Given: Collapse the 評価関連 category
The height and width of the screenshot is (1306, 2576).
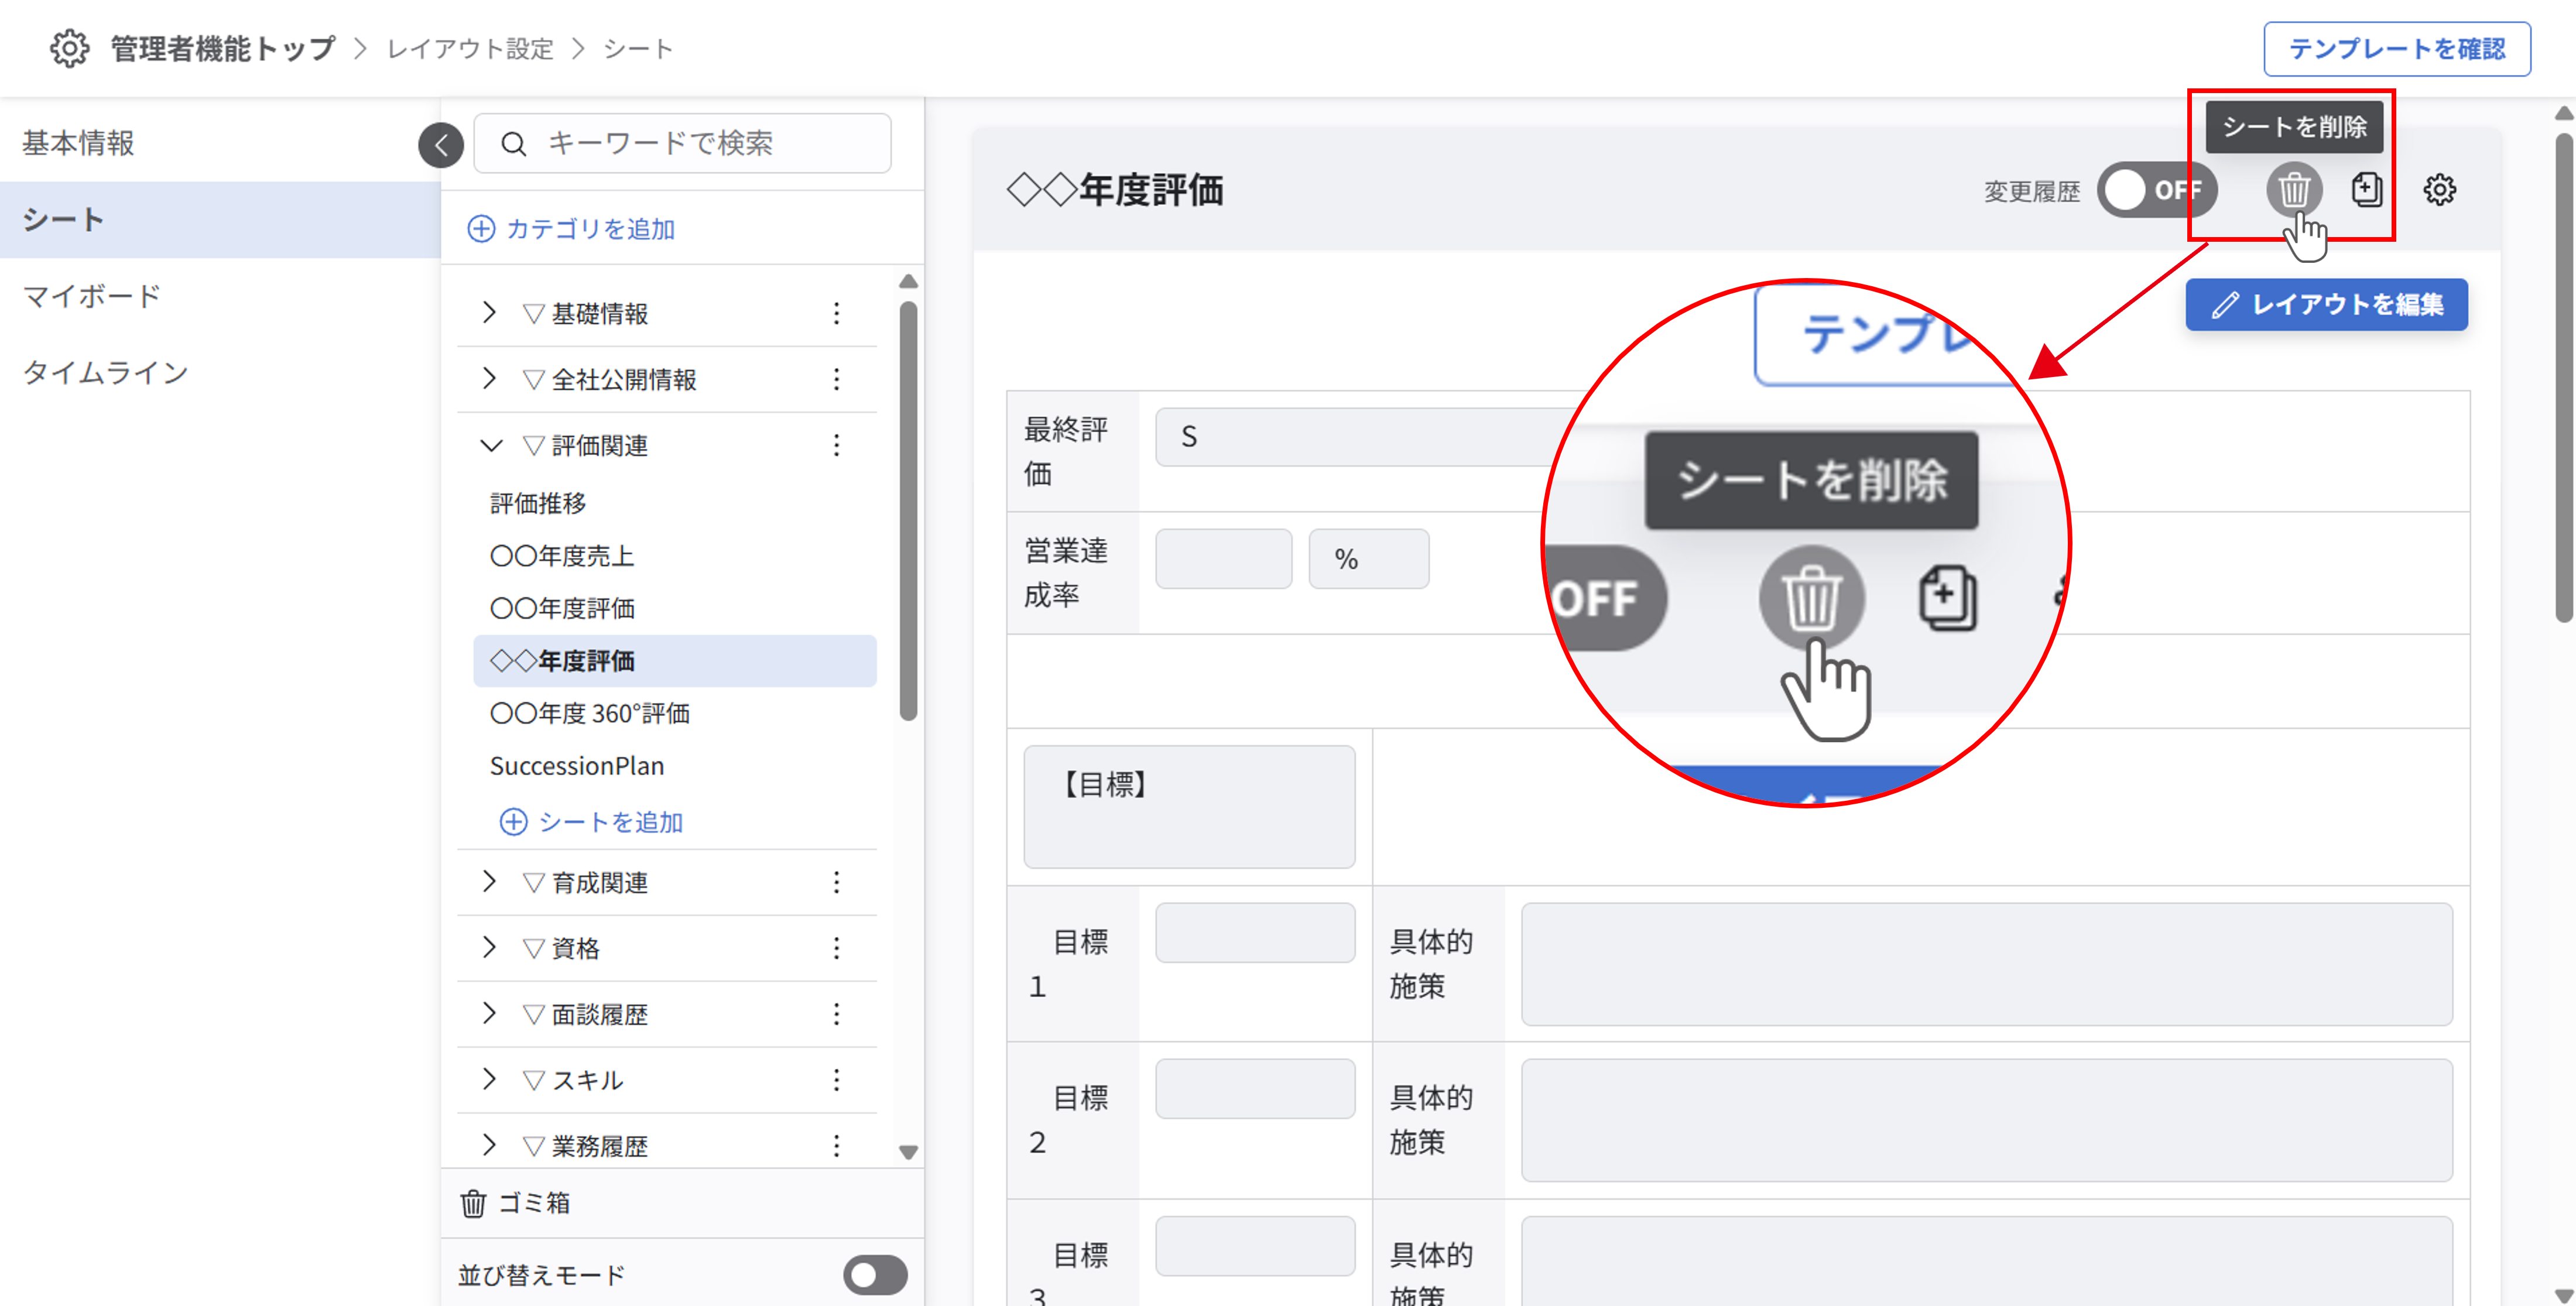Looking at the screenshot, I should coord(490,445).
